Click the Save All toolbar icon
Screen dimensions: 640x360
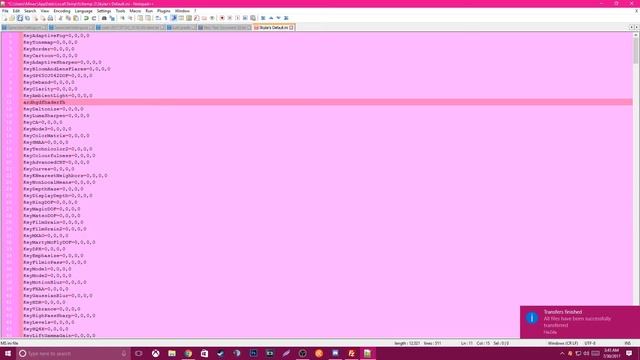27,18
